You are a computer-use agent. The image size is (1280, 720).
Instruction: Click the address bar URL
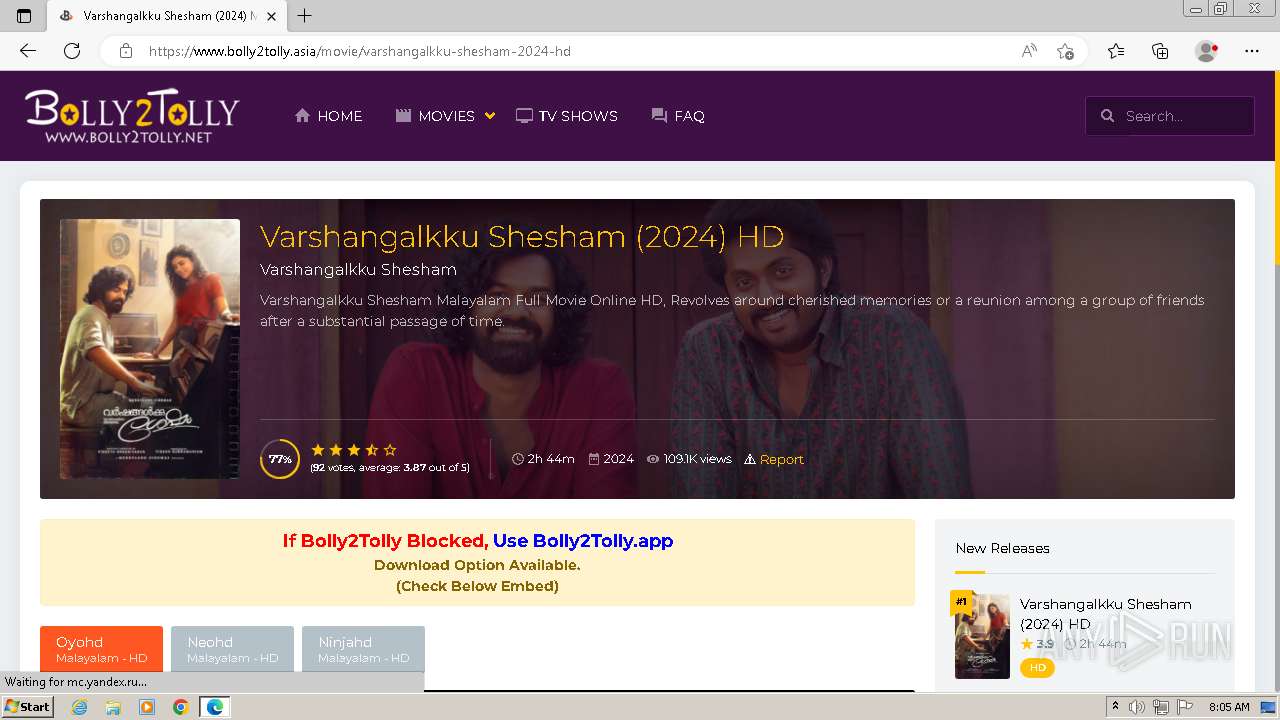click(x=360, y=51)
